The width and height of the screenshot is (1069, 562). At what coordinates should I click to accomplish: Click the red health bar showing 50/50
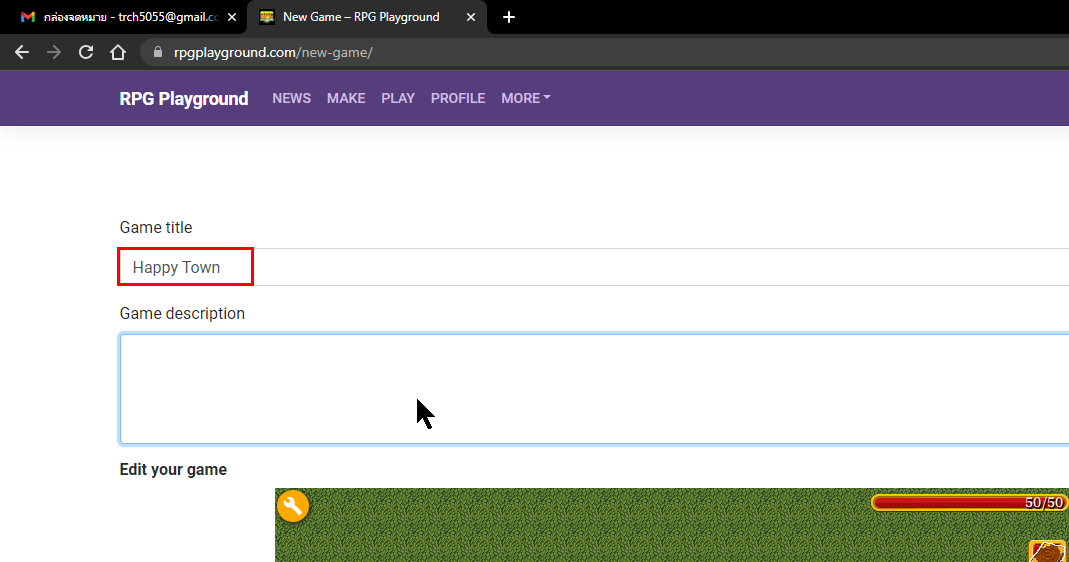[969, 503]
